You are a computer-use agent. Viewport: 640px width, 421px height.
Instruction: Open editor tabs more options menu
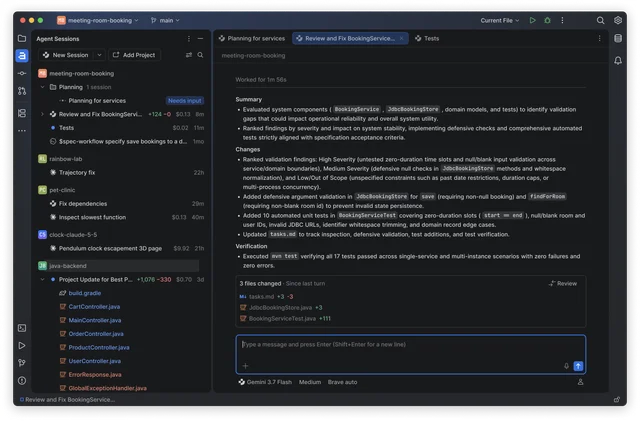pos(600,38)
